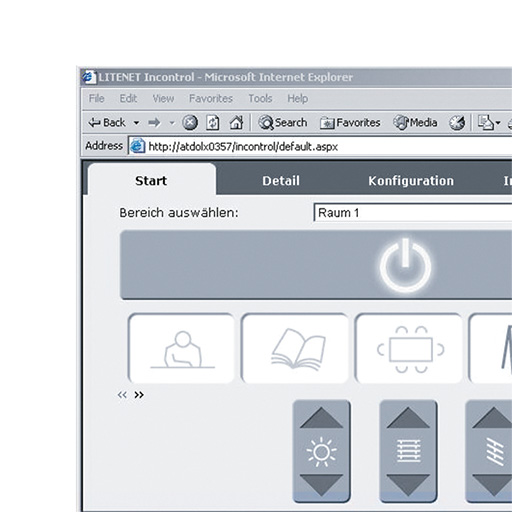Tilt slats upward with up arrow

click(492, 418)
